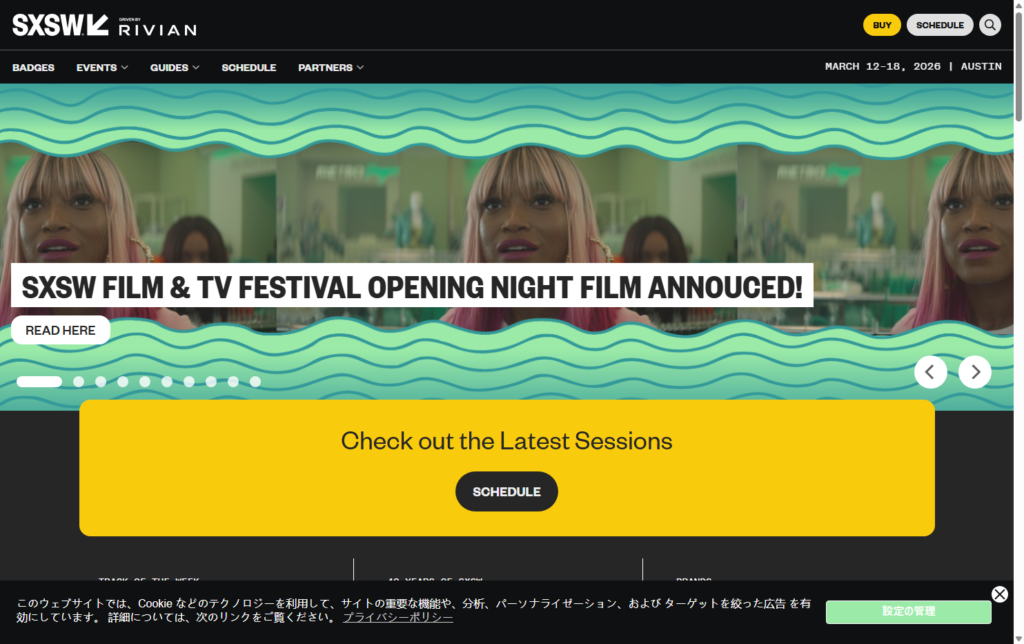Image resolution: width=1024 pixels, height=644 pixels.
Task: Click the green cookie settings button
Action: [x=908, y=611]
